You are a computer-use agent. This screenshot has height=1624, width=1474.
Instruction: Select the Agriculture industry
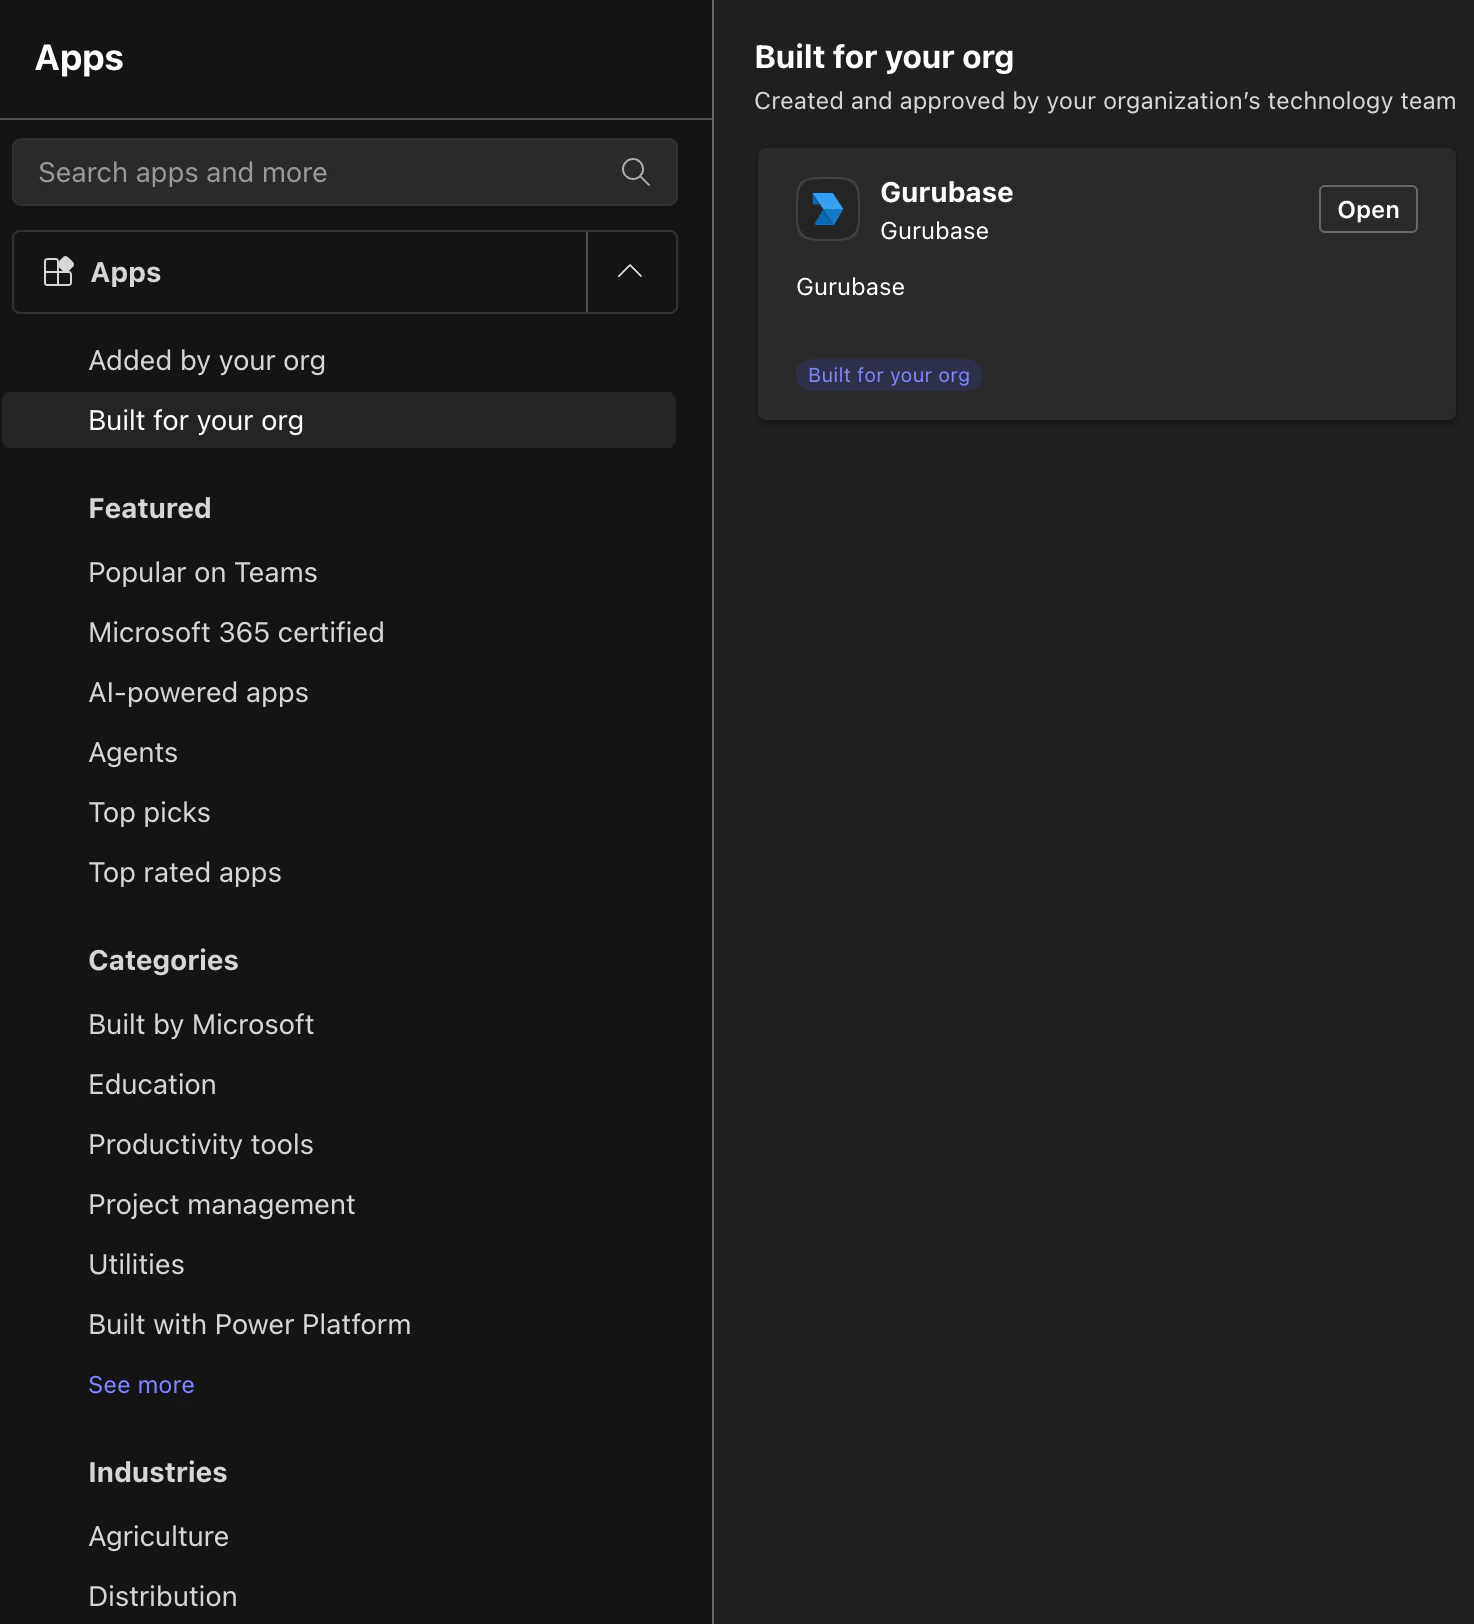158,1536
